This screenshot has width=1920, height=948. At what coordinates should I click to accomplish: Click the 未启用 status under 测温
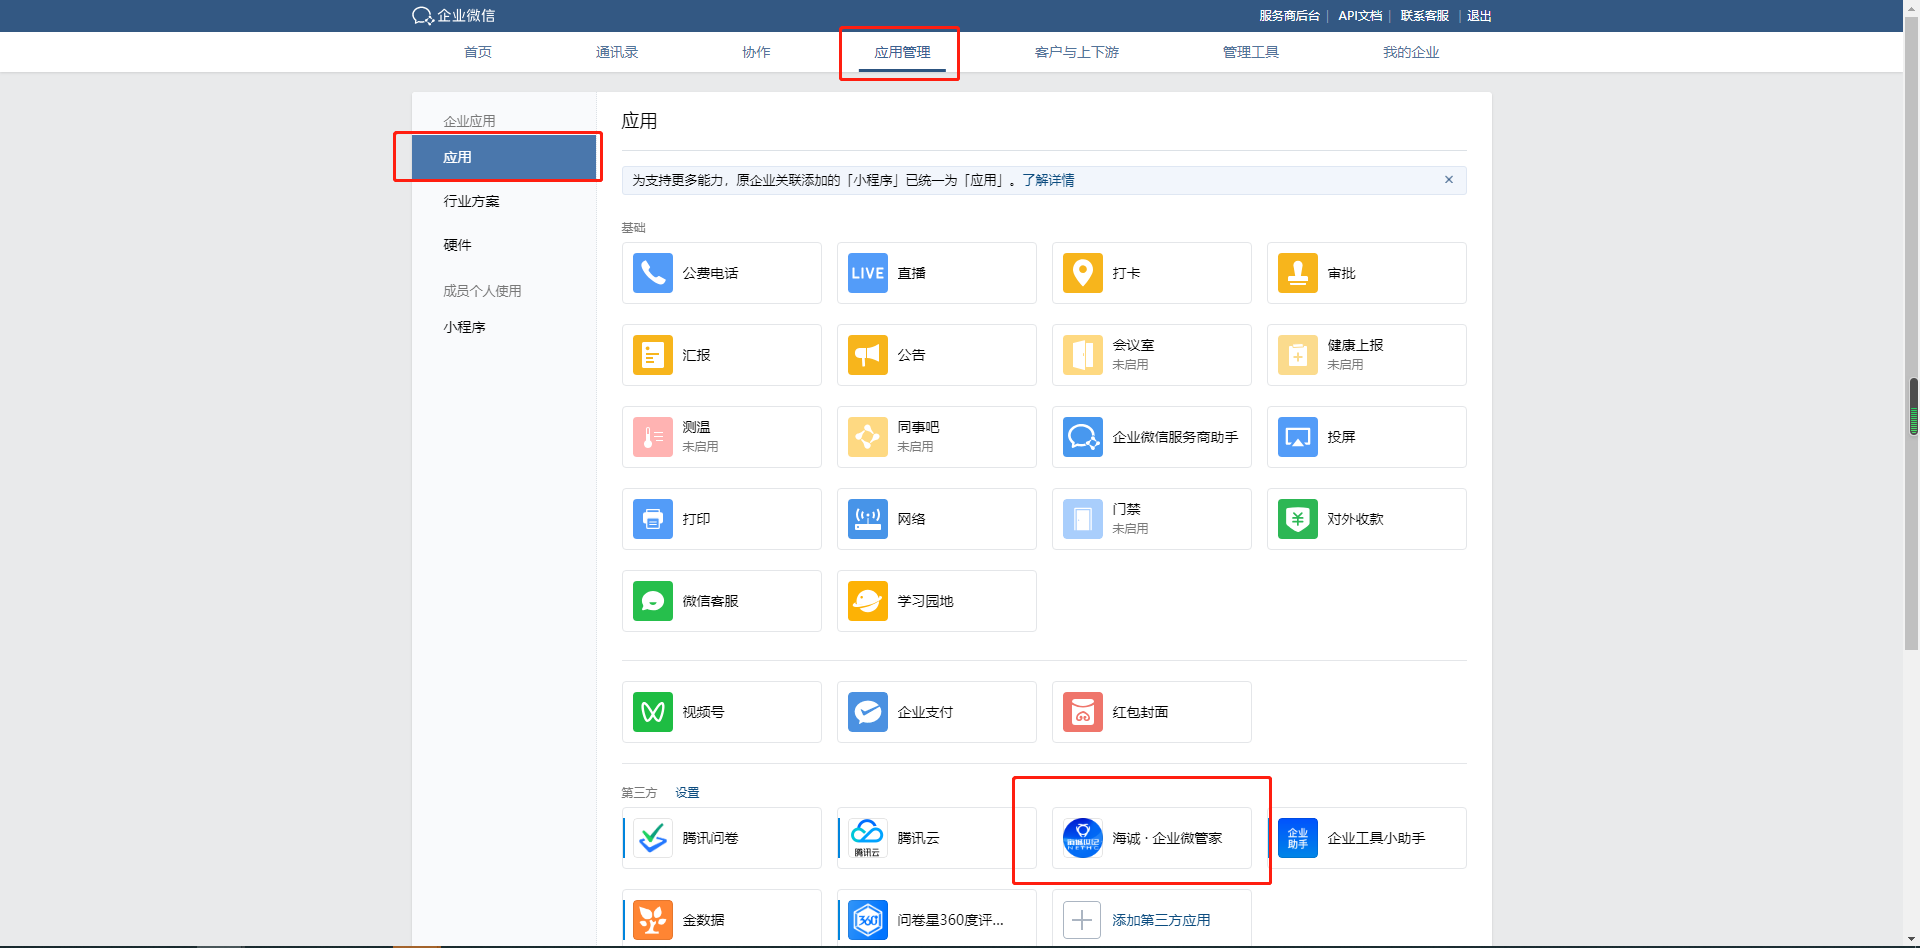pyautogui.click(x=700, y=447)
